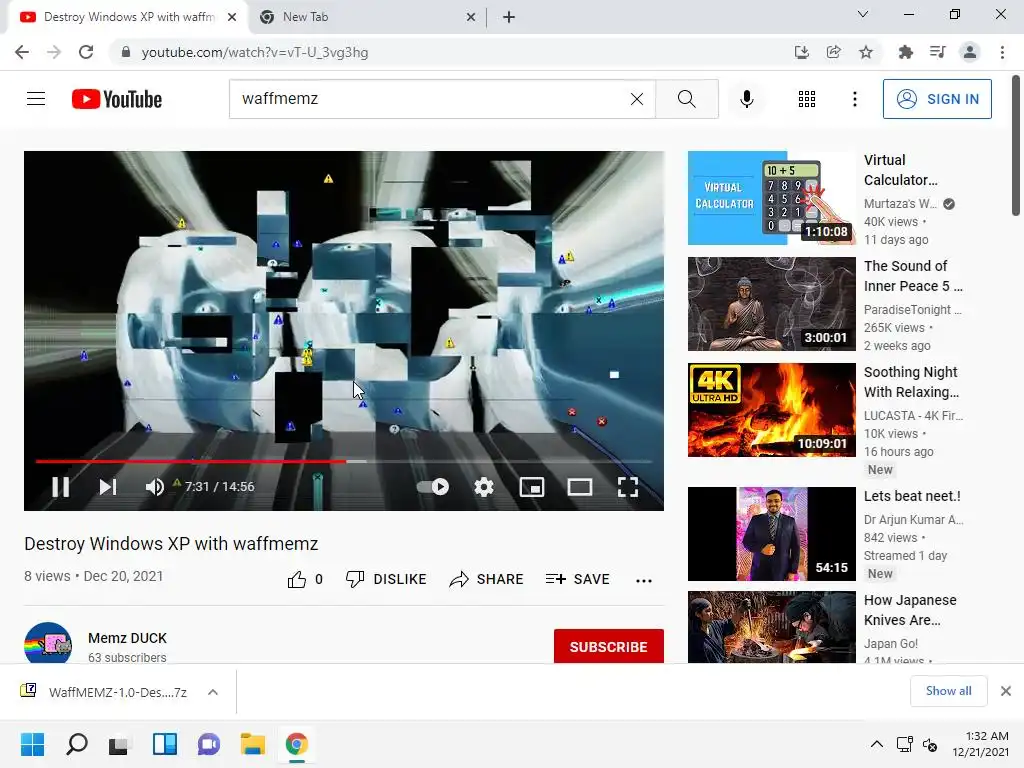1024x768 pixels.
Task: Switch to theater mode
Action: pos(580,487)
